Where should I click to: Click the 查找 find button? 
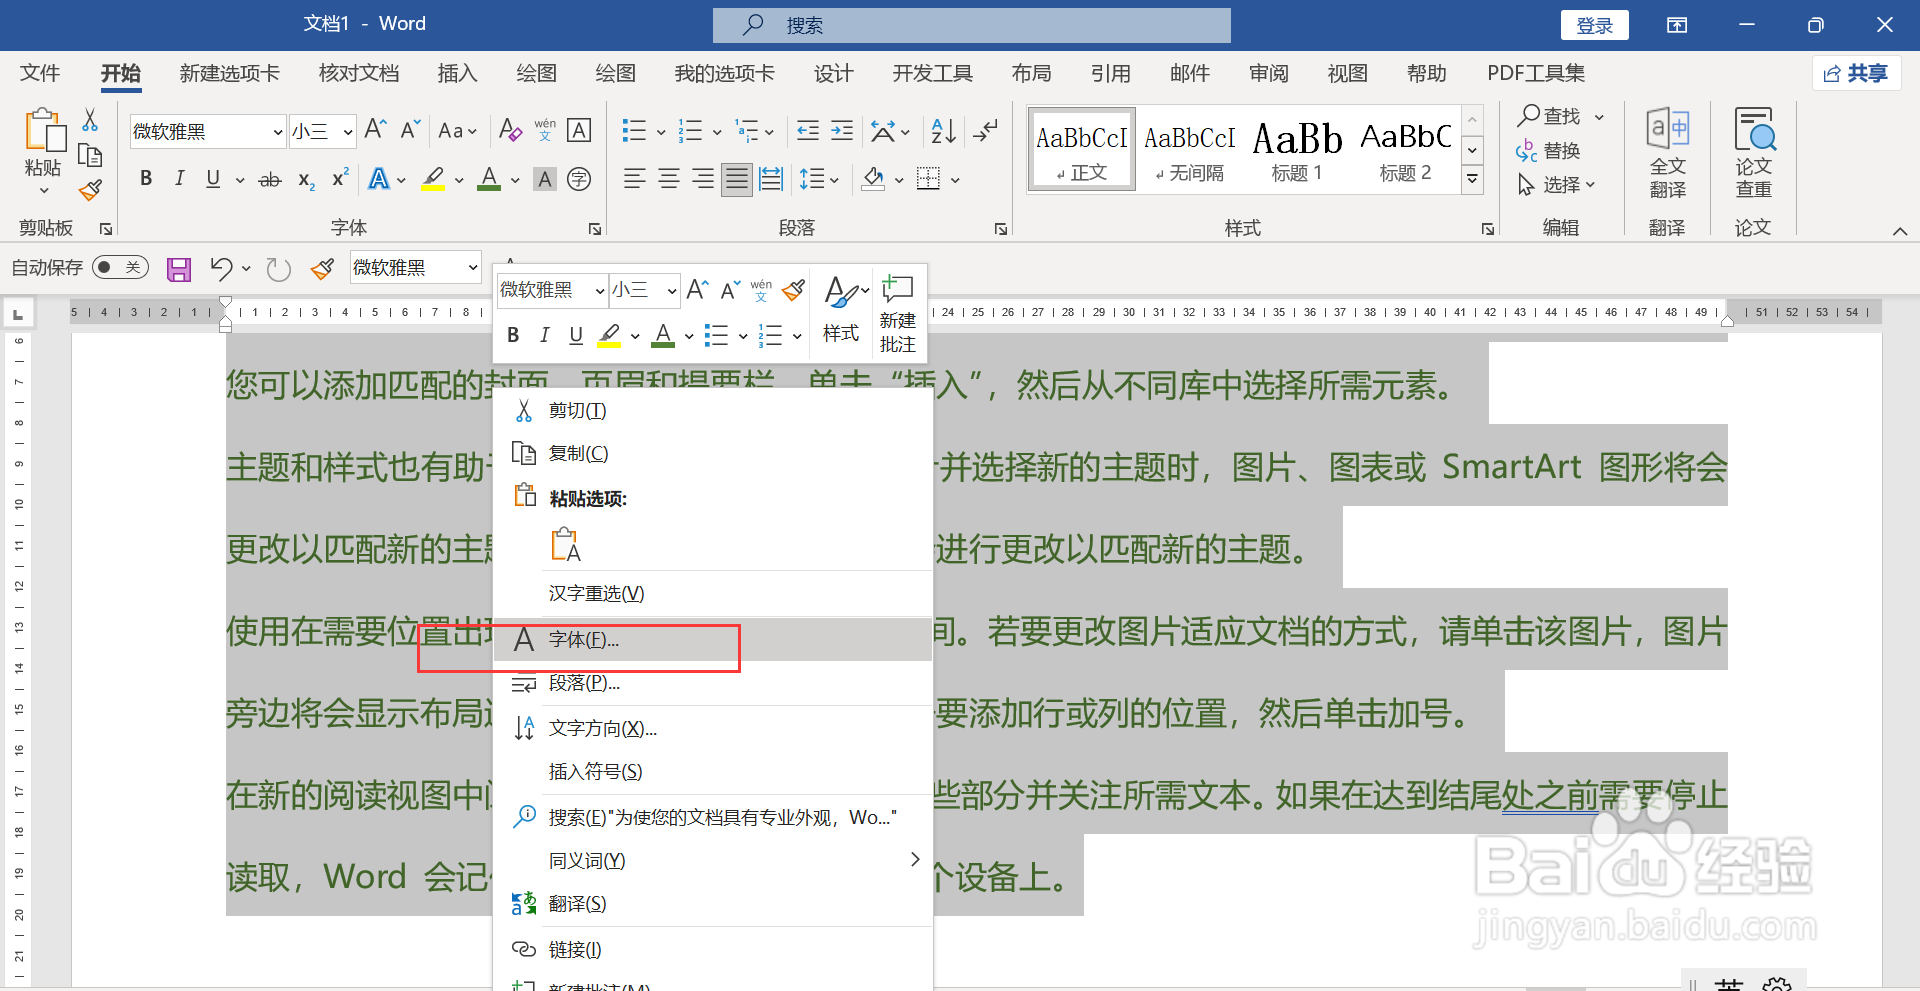click(1550, 116)
